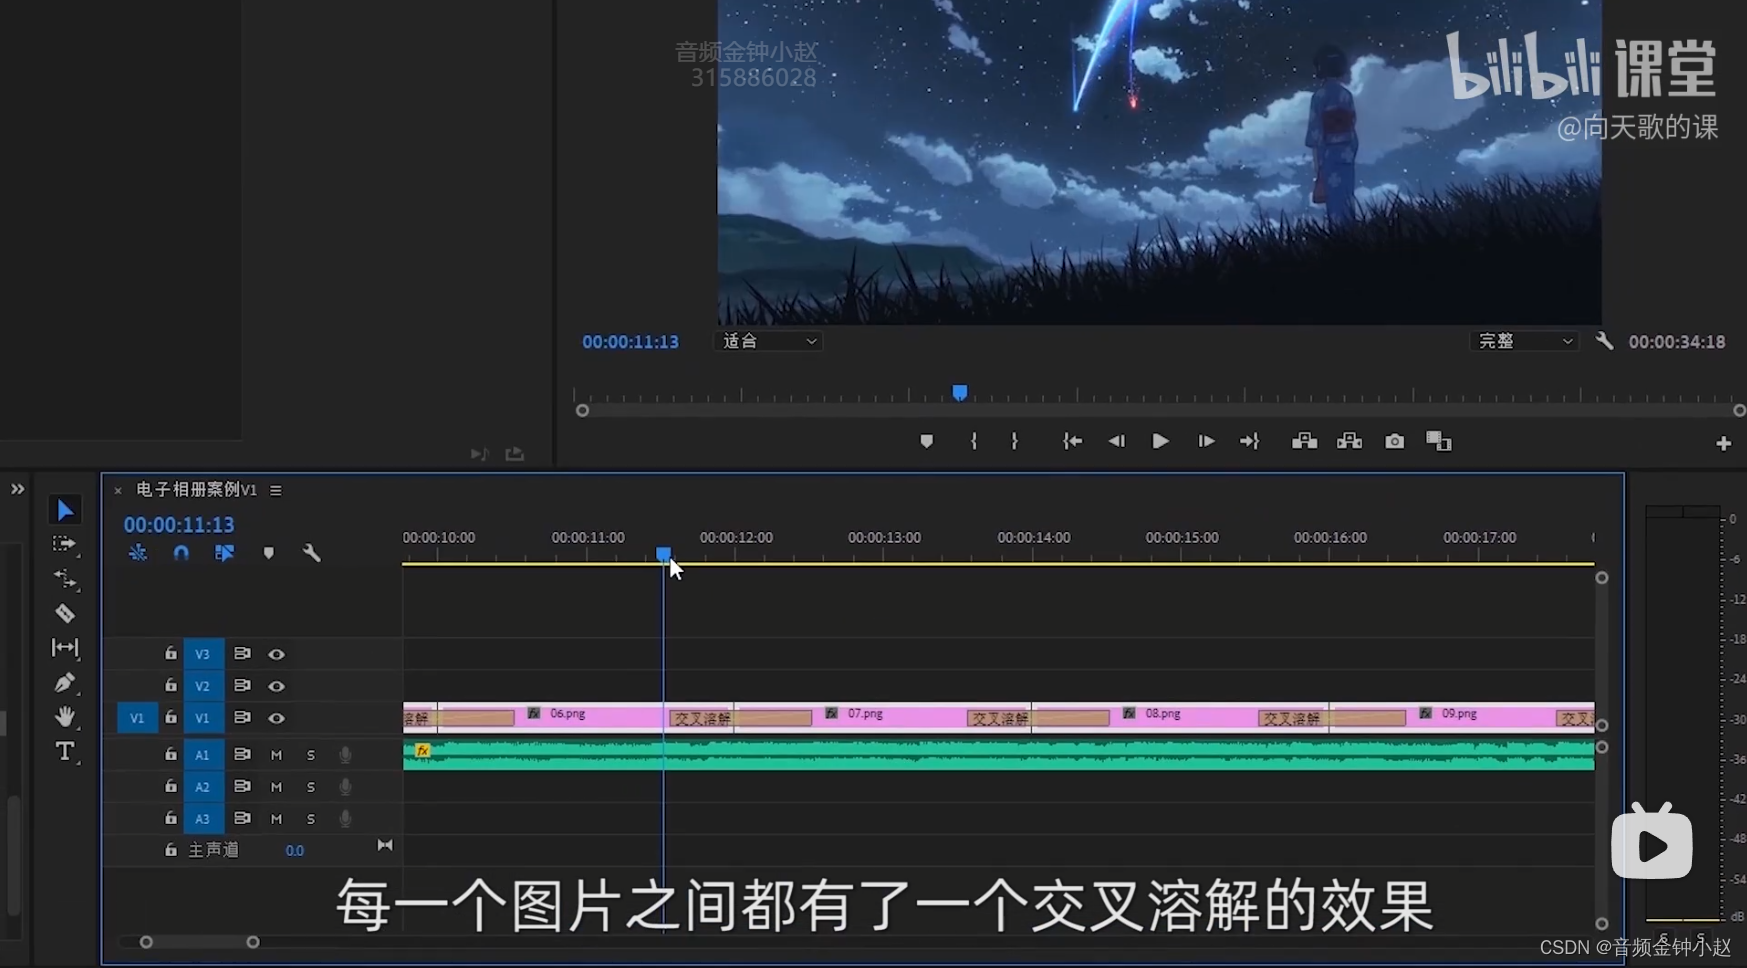Select the Razor tool
This screenshot has width=1747, height=968.
tap(65, 613)
